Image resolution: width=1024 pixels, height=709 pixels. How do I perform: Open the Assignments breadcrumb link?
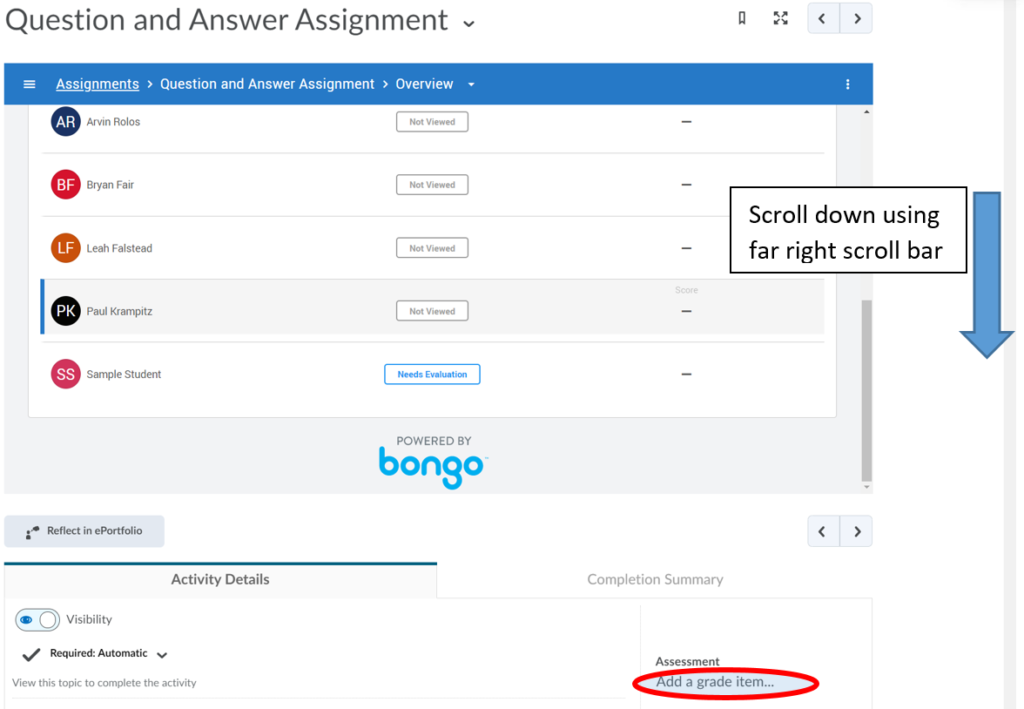pyautogui.click(x=97, y=84)
